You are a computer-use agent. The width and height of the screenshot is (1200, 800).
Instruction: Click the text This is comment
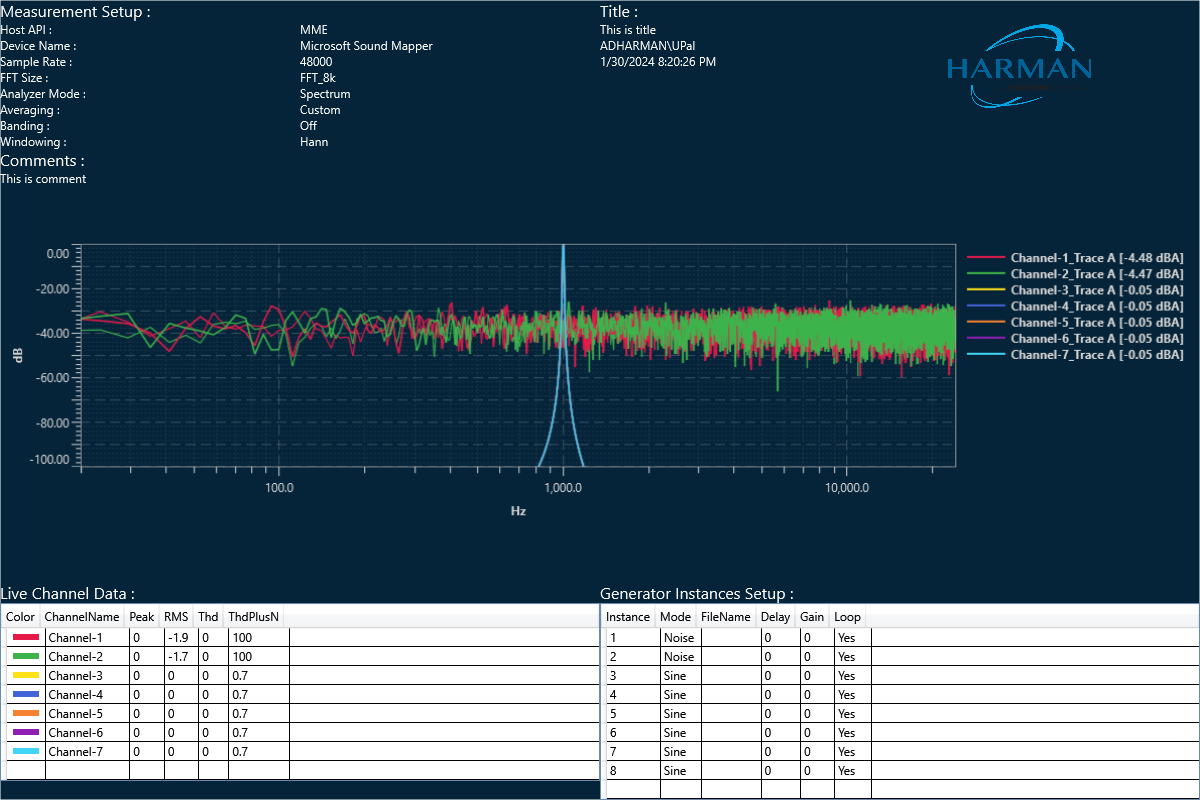(43, 179)
